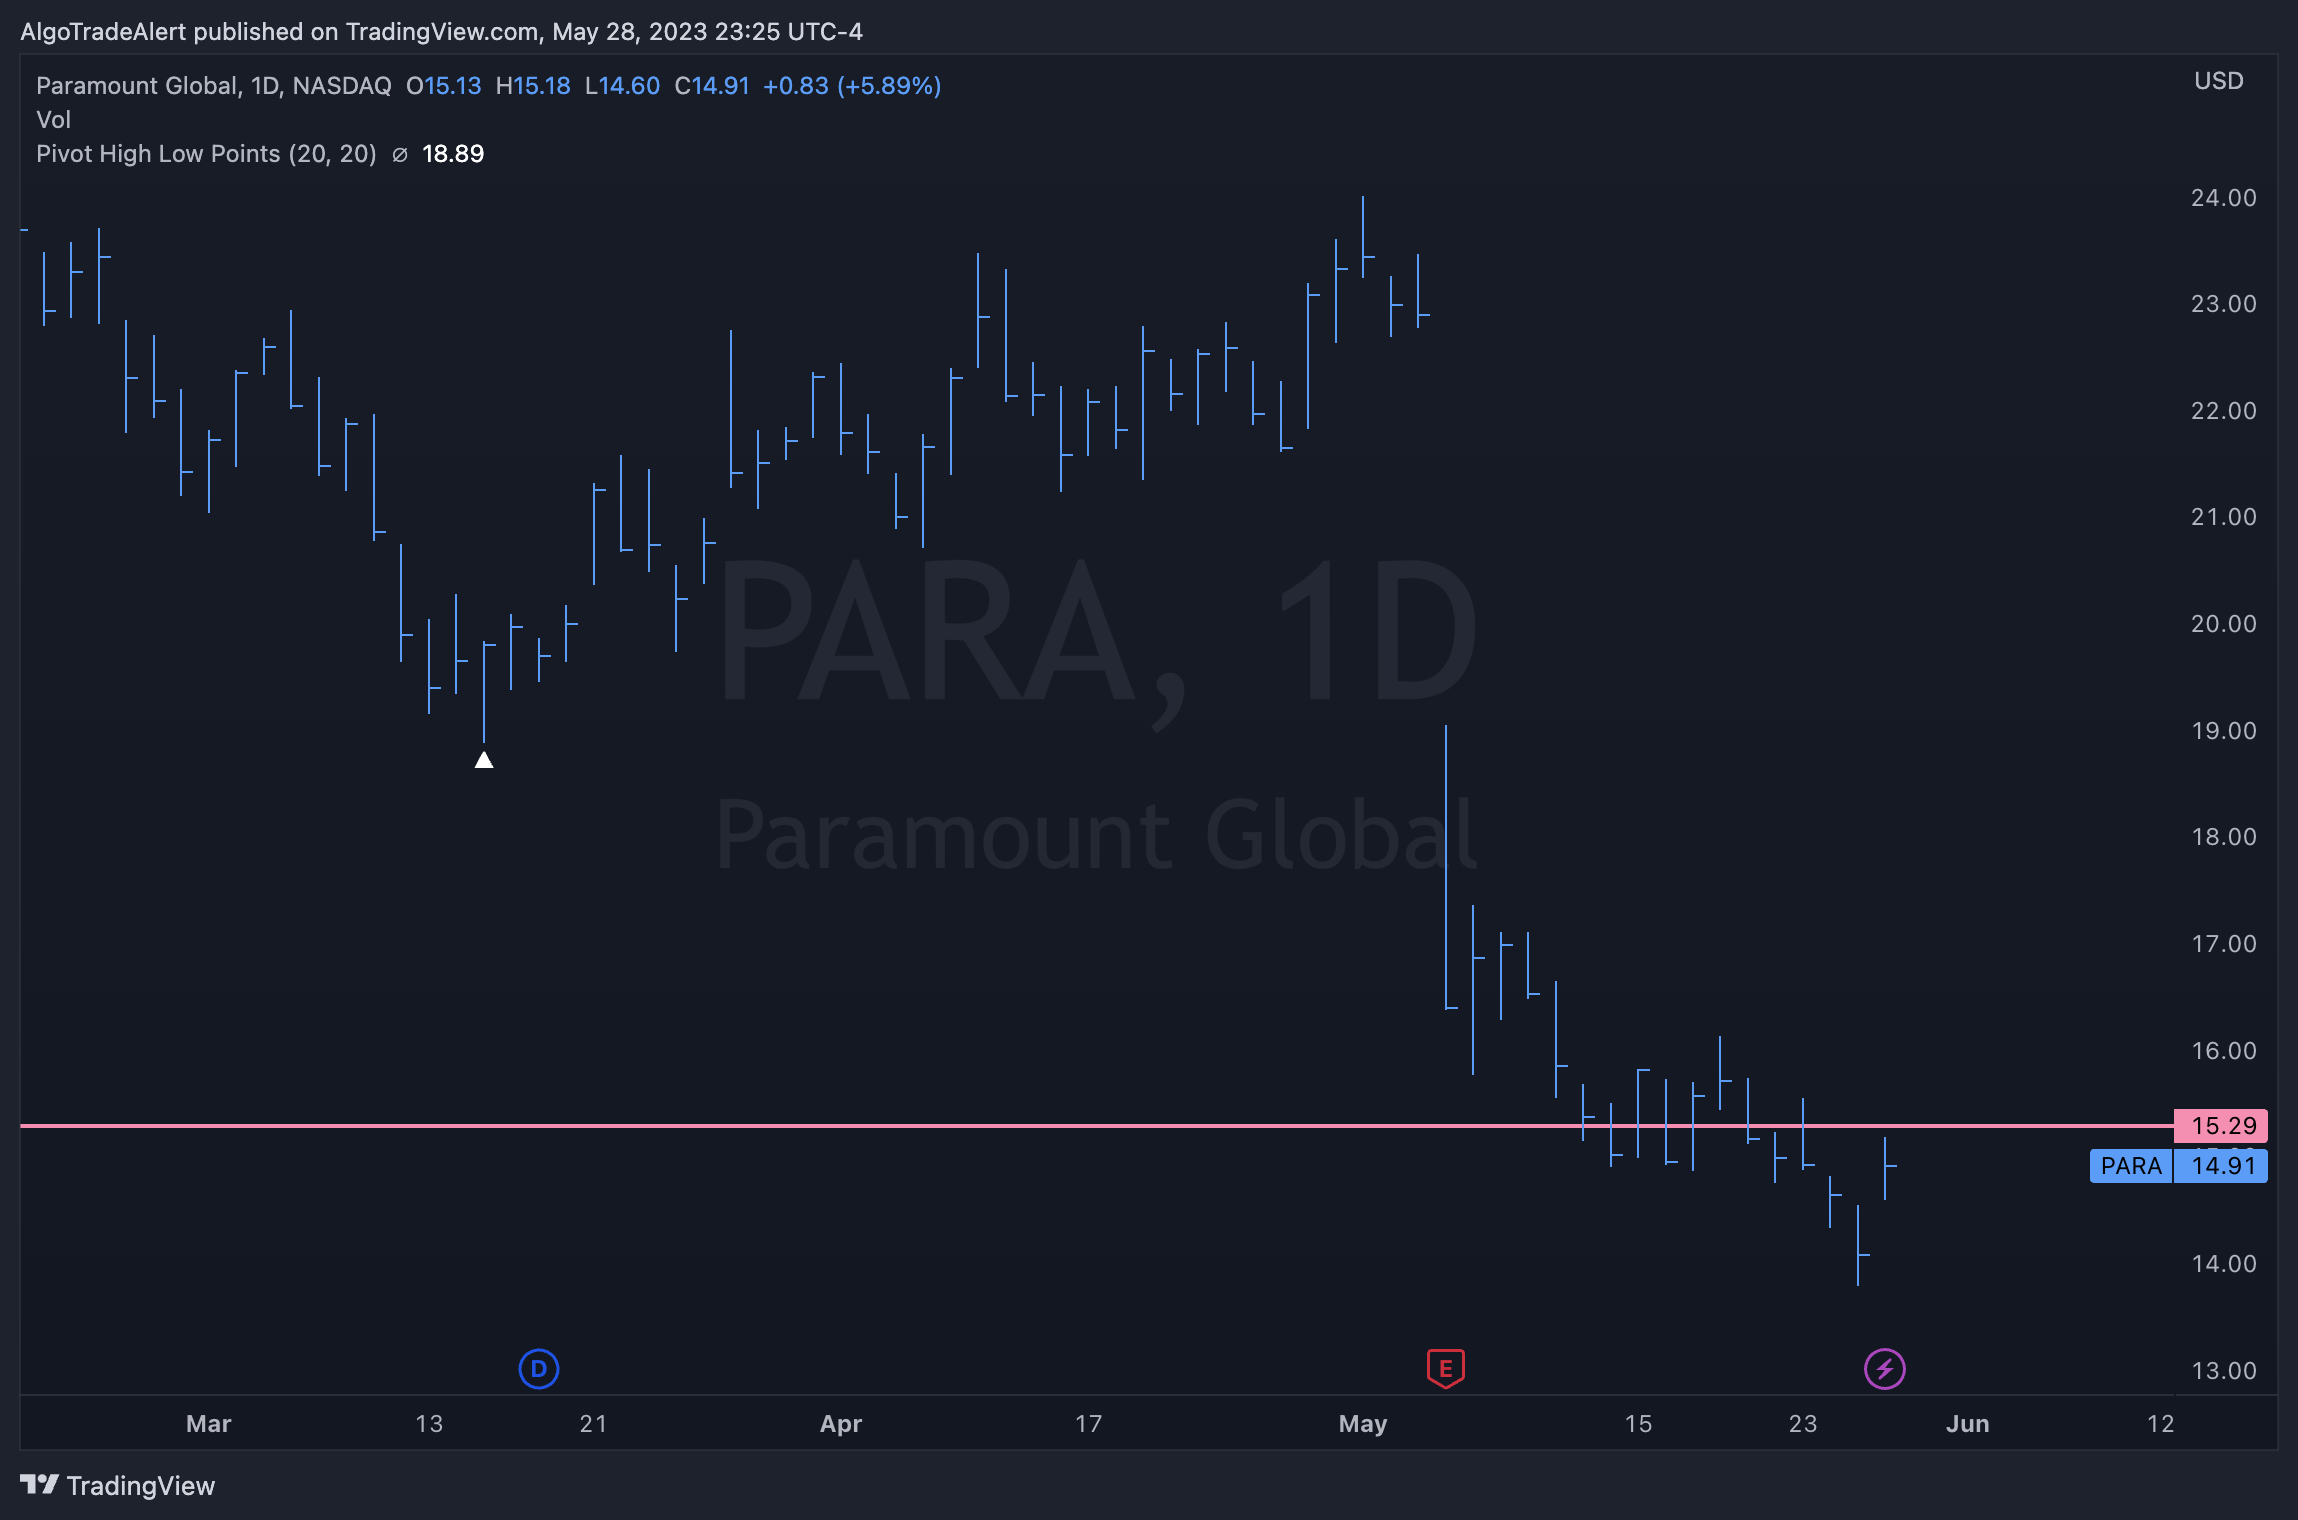Click the pink horizontal price line
This screenshot has height=1520, width=2298.
[x=1097, y=1126]
